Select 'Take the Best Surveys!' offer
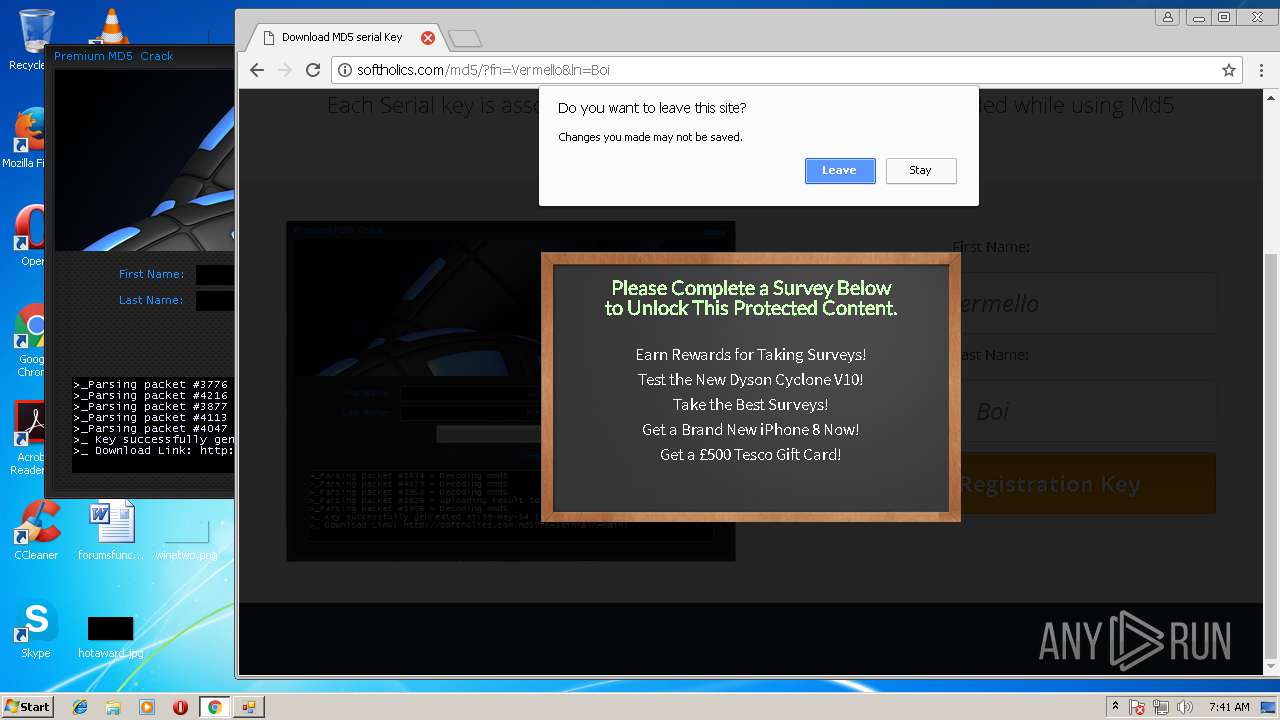 [x=751, y=405]
